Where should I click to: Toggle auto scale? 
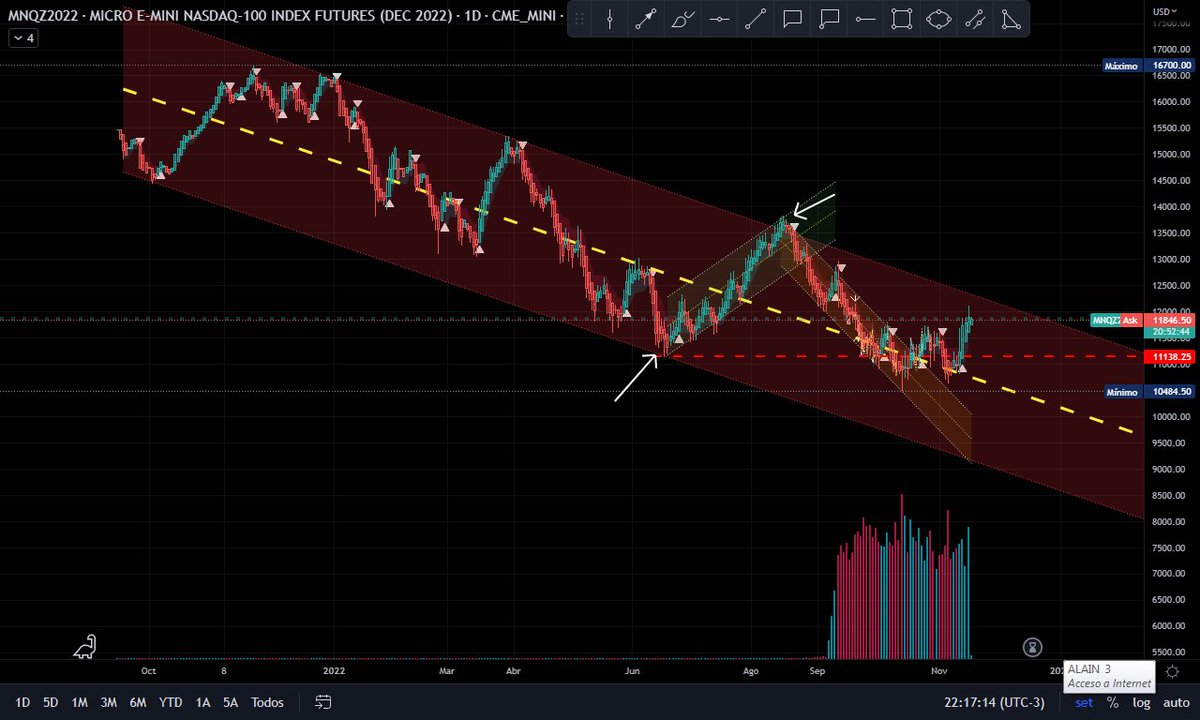coord(1175,702)
